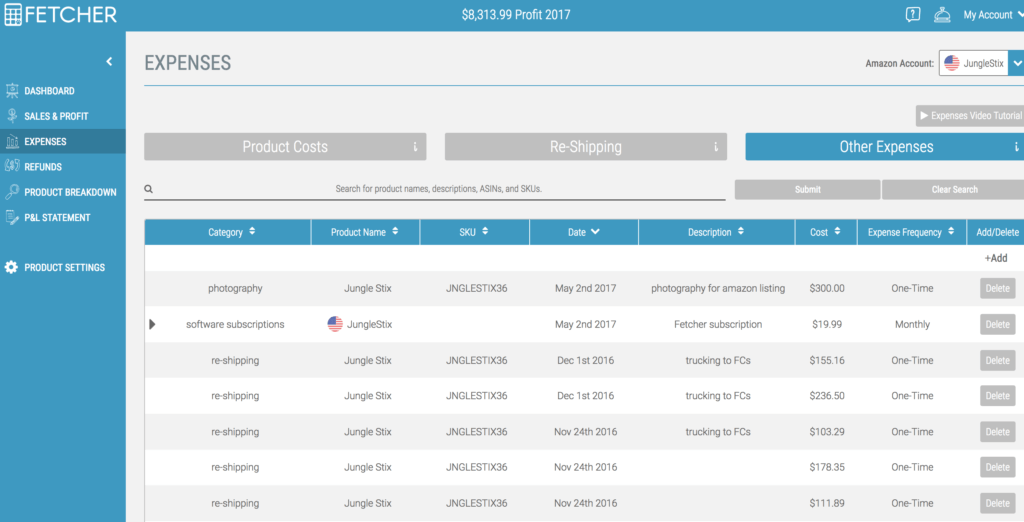1024x522 pixels.
Task: Click the $19.99 cost cell
Action: click(827, 324)
